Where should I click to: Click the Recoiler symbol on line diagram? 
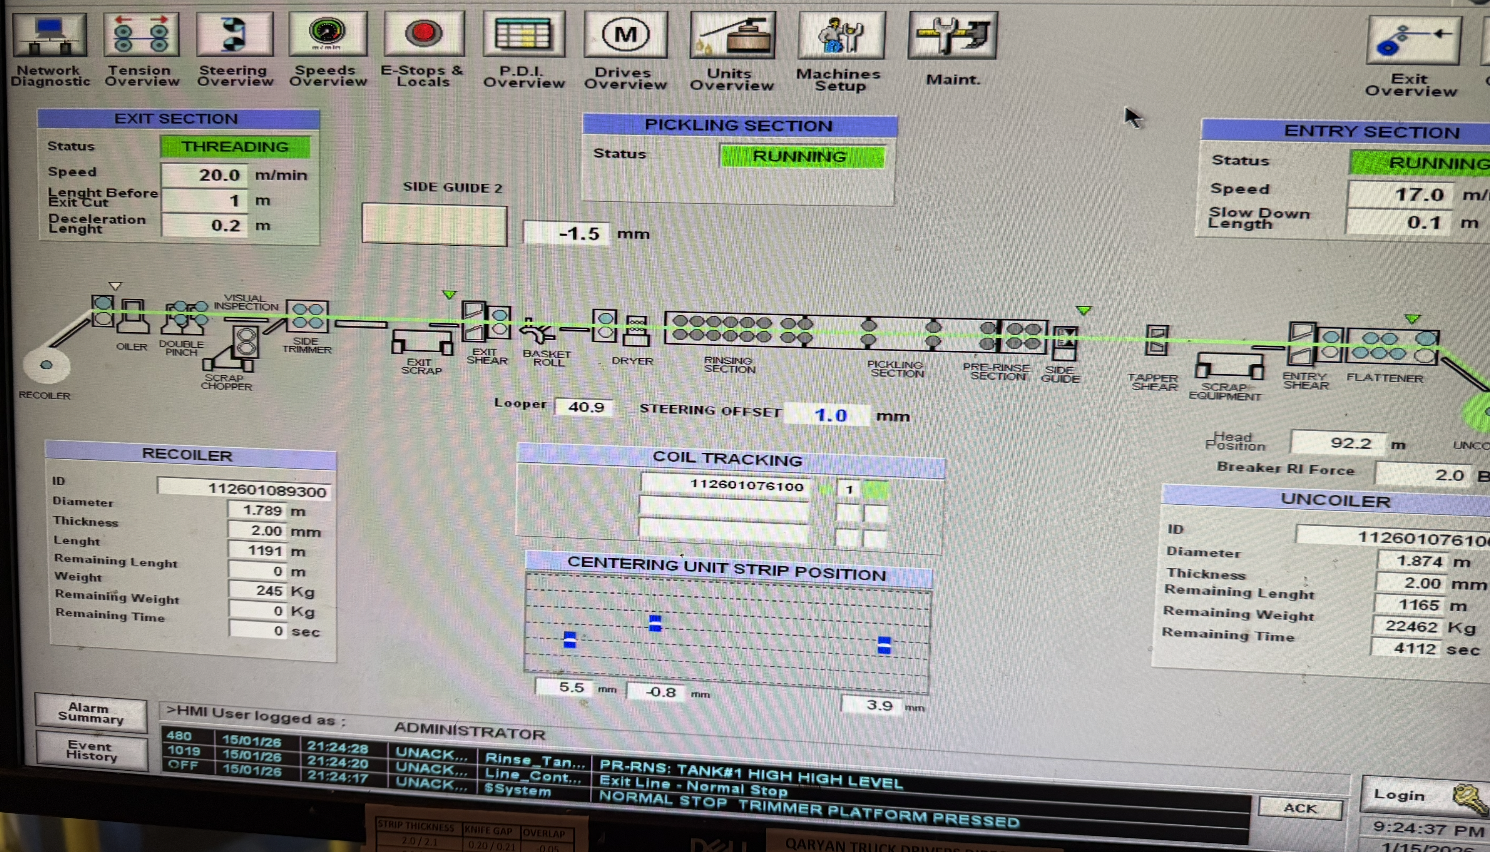(x=45, y=365)
